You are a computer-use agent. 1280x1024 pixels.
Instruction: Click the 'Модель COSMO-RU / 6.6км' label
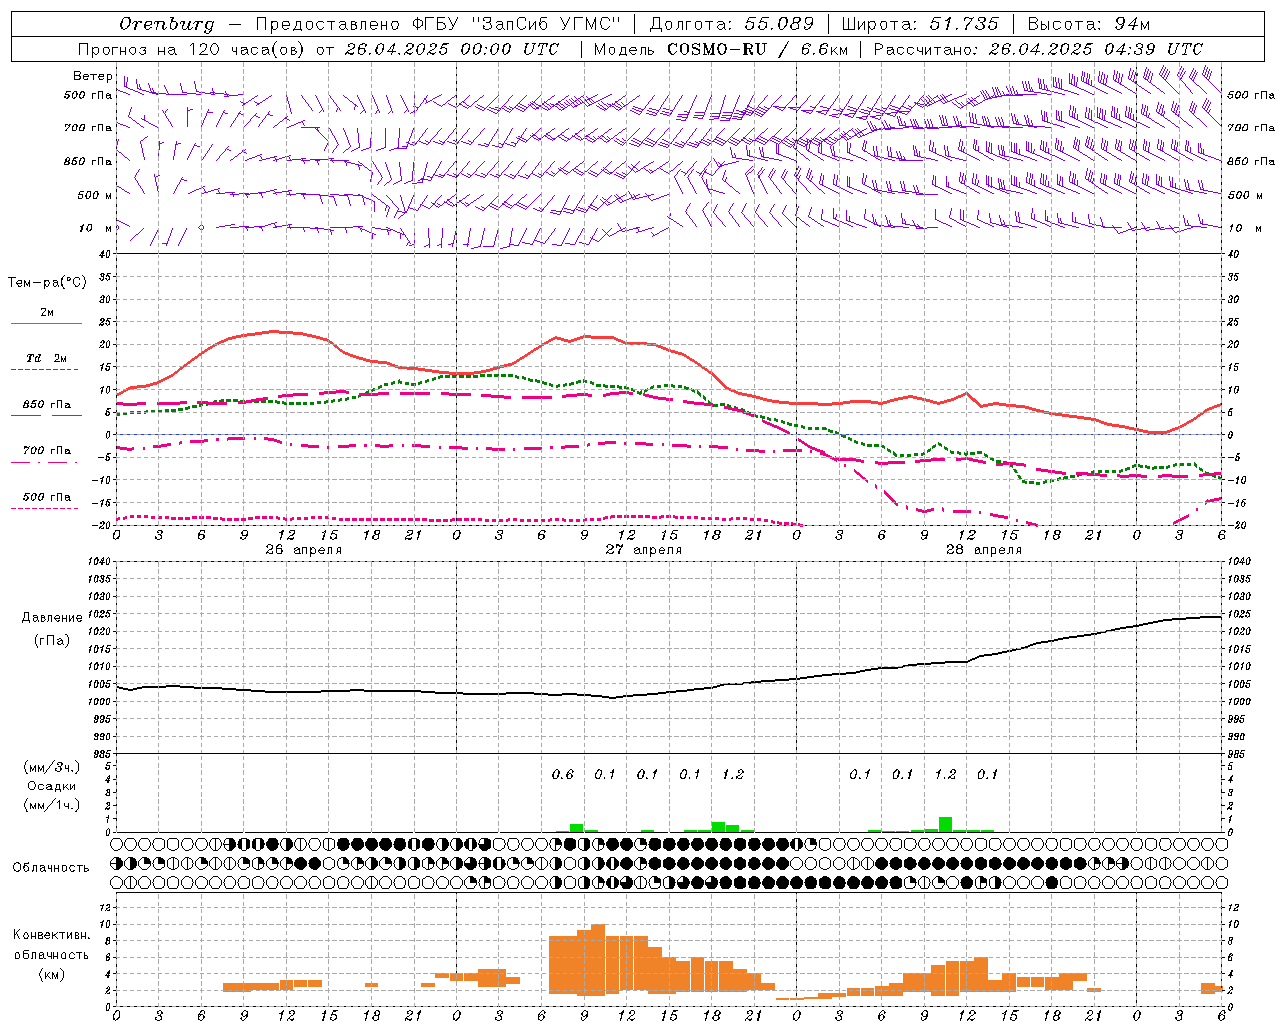(721, 49)
